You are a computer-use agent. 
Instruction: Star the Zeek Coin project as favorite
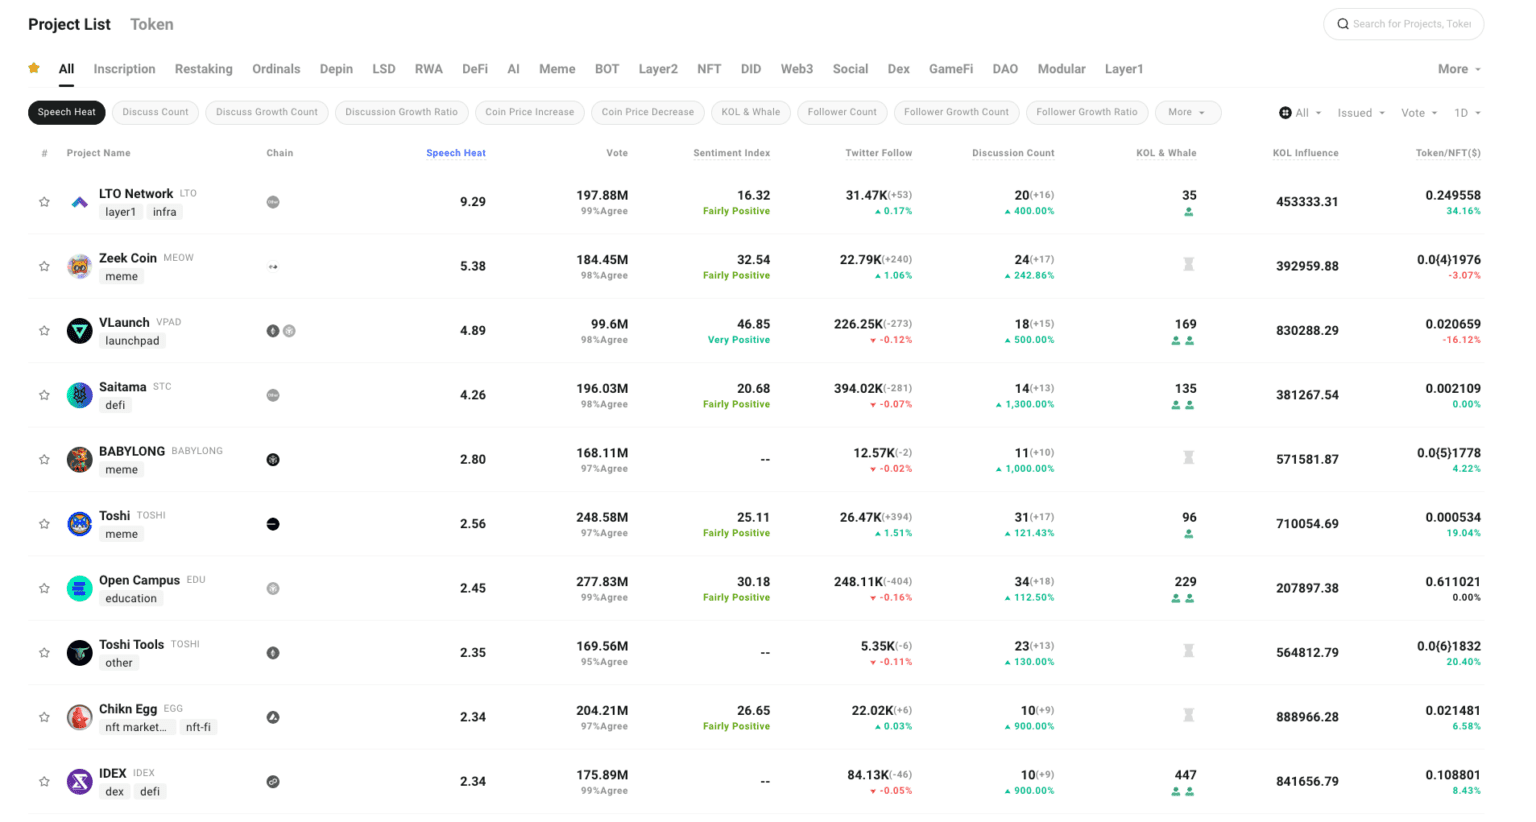click(x=44, y=266)
